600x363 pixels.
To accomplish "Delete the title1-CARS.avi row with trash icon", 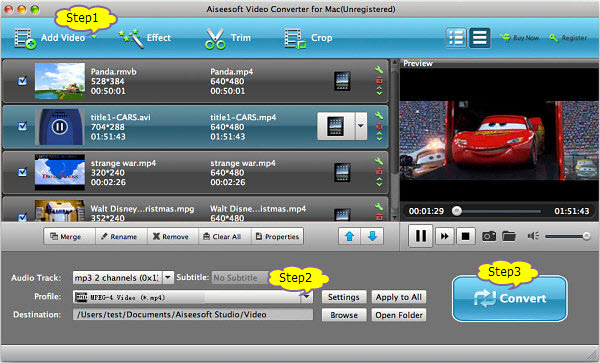I will pos(379,125).
